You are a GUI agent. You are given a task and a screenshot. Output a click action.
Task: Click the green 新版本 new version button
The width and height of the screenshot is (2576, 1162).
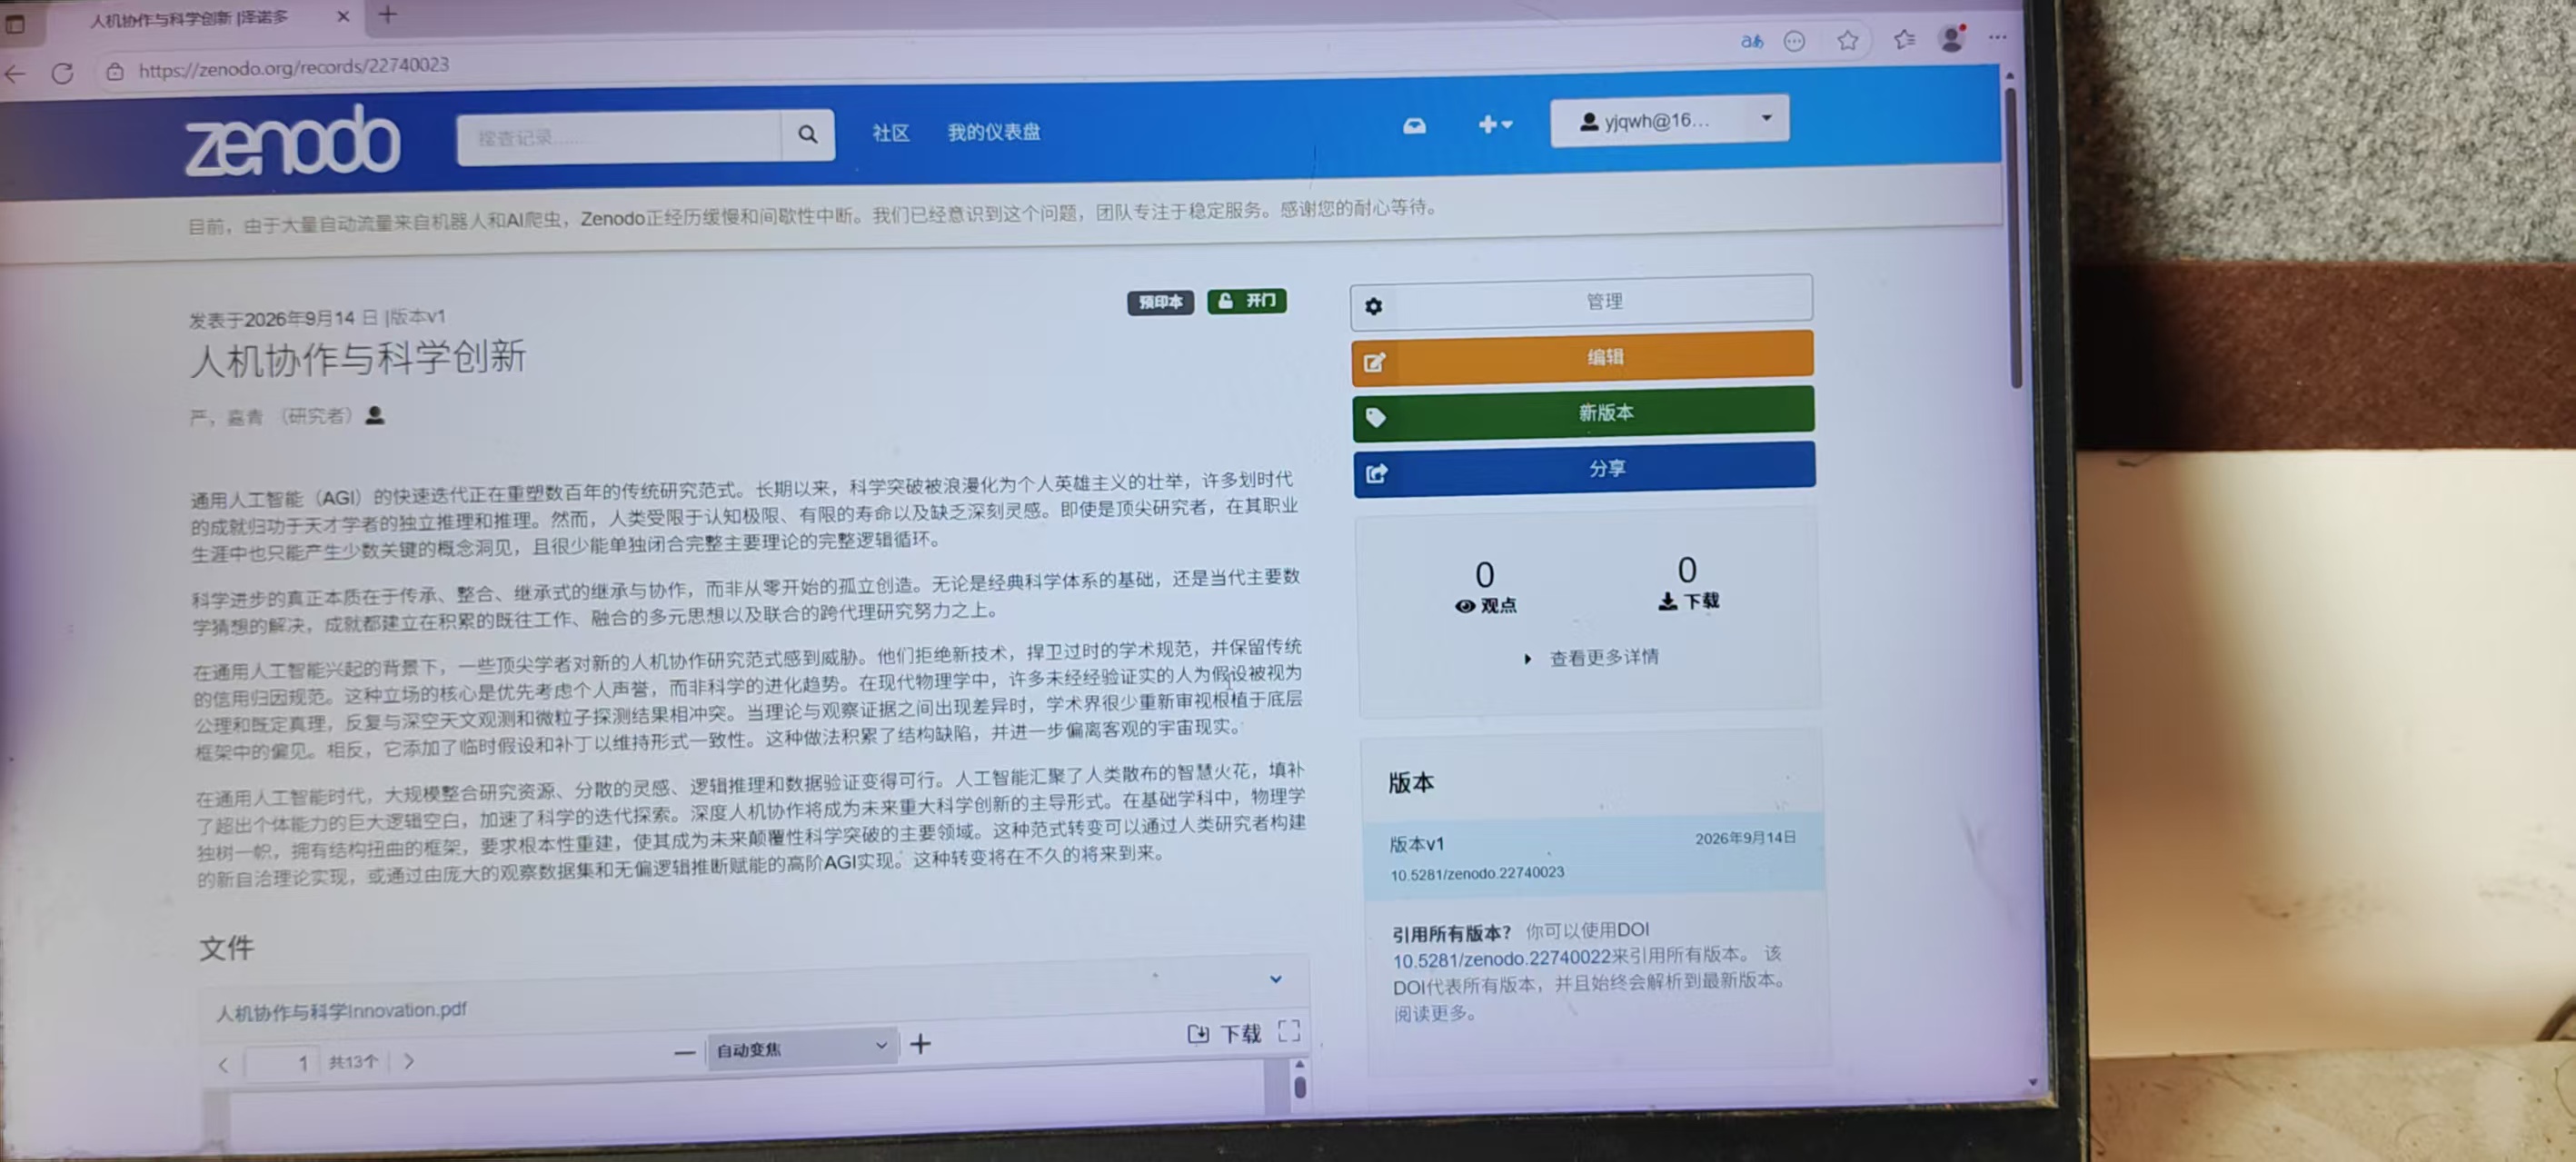pyautogui.click(x=1583, y=413)
